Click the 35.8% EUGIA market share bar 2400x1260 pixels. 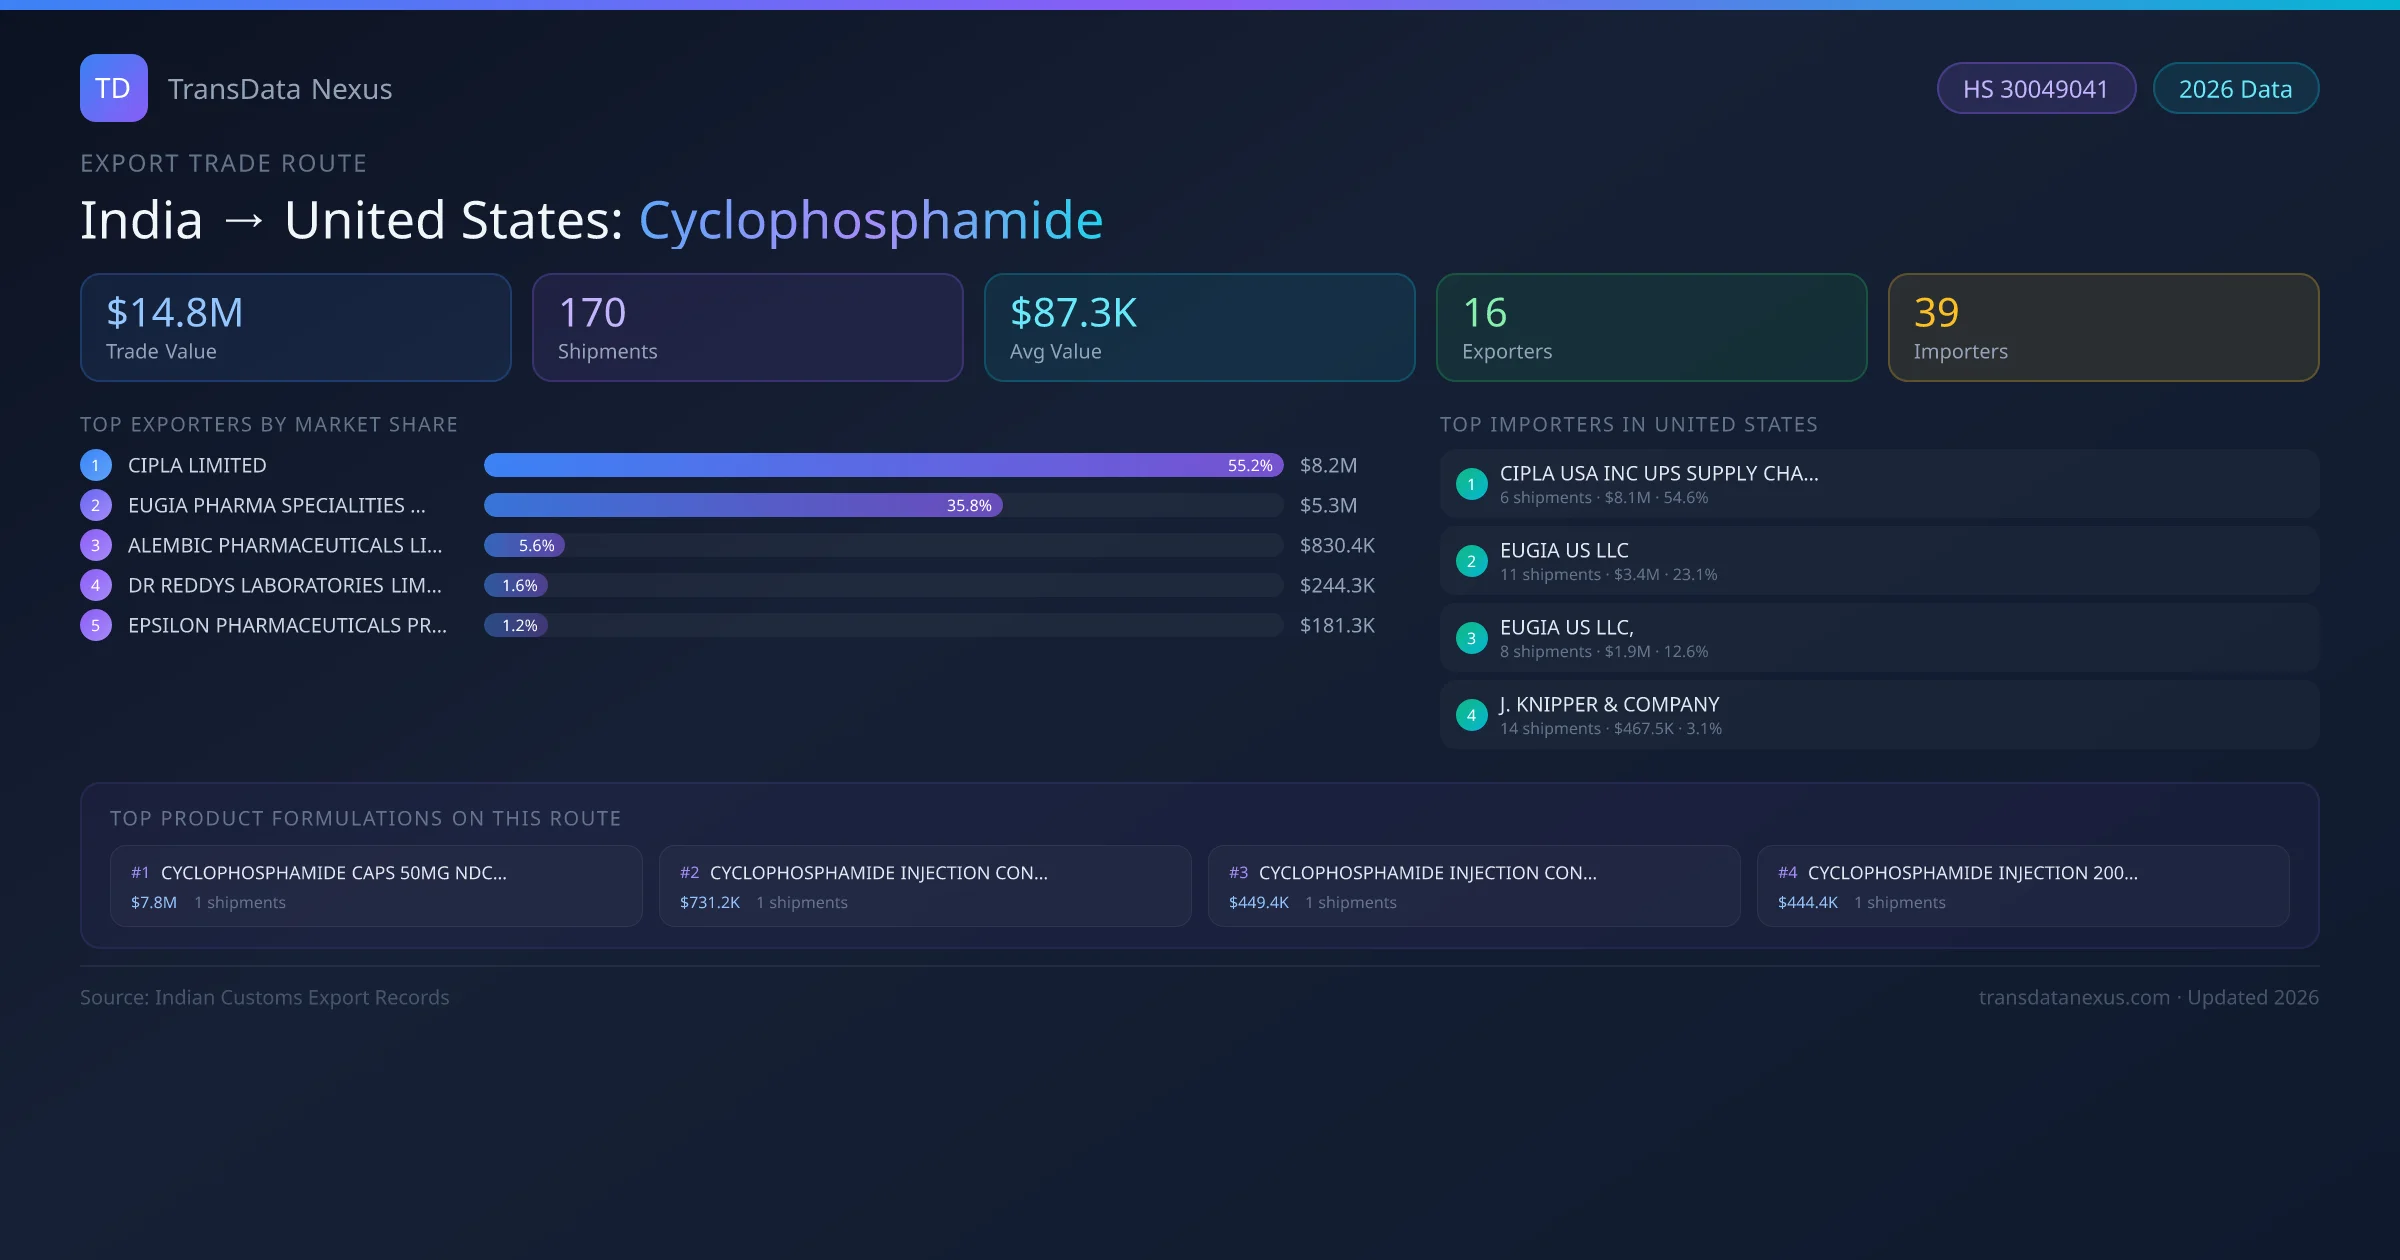click(x=742, y=505)
